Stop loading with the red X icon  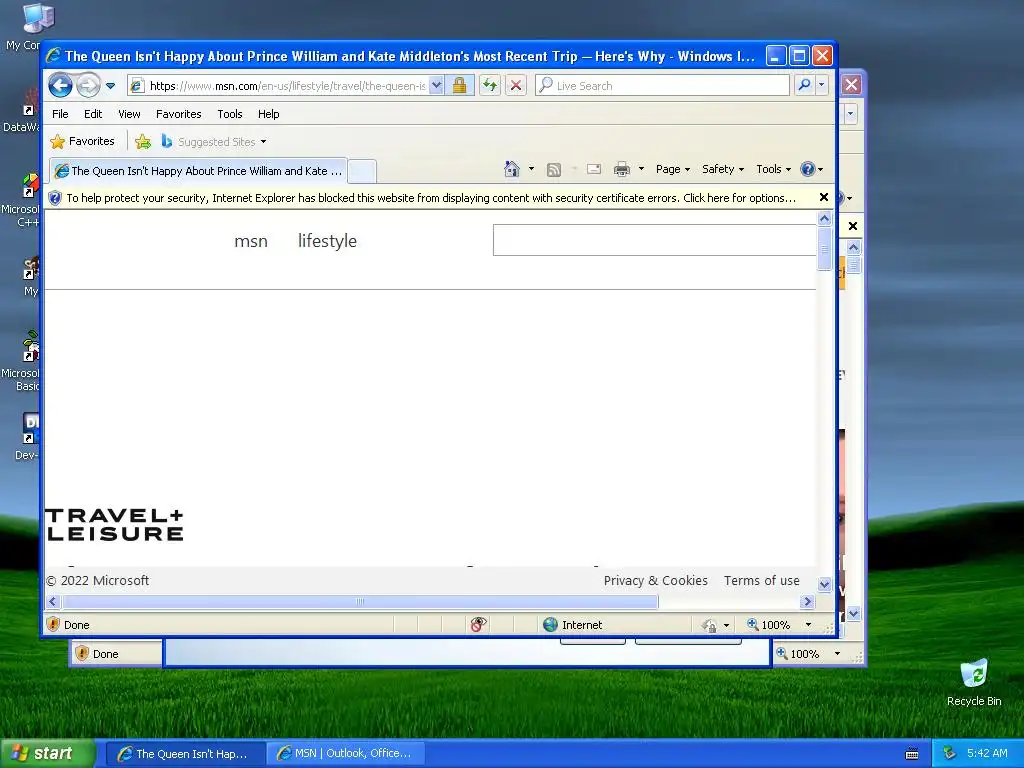tap(516, 86)
